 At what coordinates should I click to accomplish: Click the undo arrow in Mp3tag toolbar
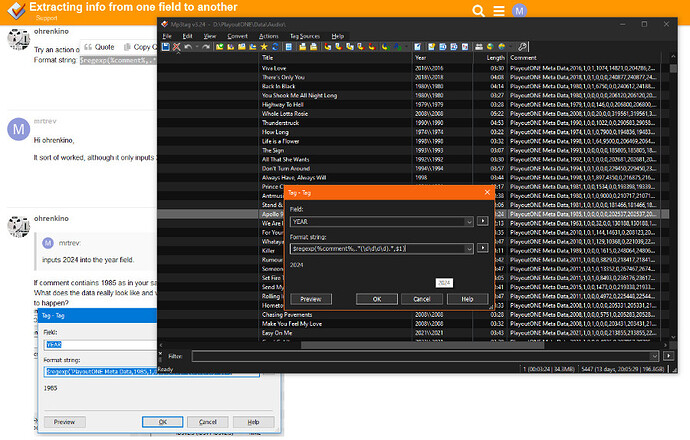188,47
